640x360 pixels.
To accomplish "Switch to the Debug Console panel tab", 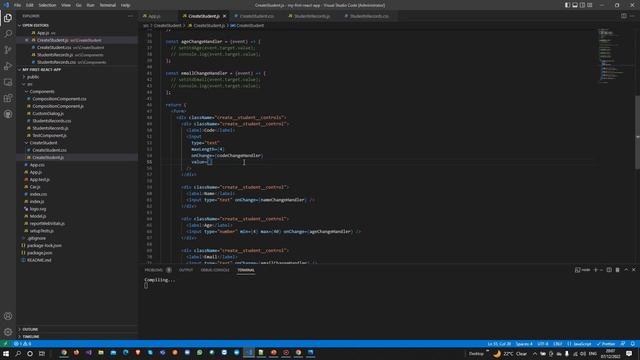I will [215, 270].
